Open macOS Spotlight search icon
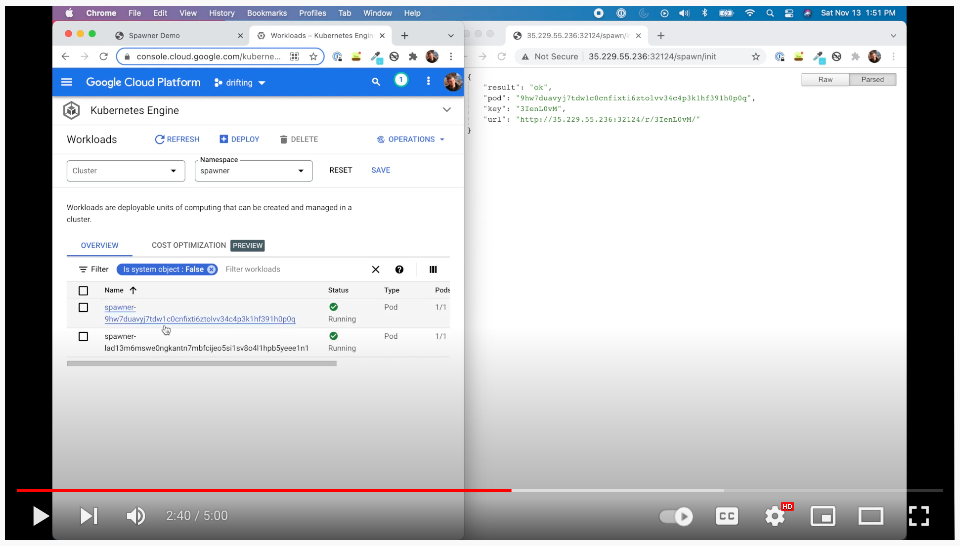 point(770,13)
